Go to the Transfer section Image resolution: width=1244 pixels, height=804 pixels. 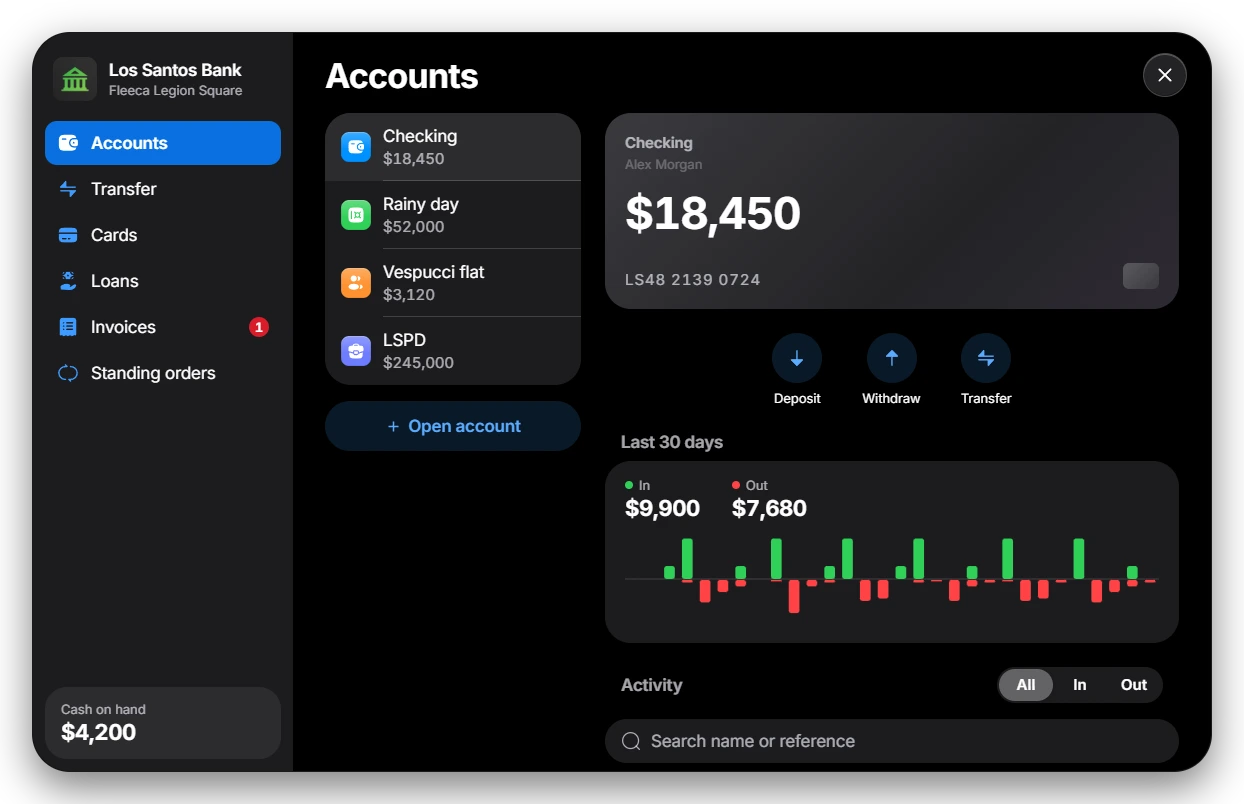[163, 189]
